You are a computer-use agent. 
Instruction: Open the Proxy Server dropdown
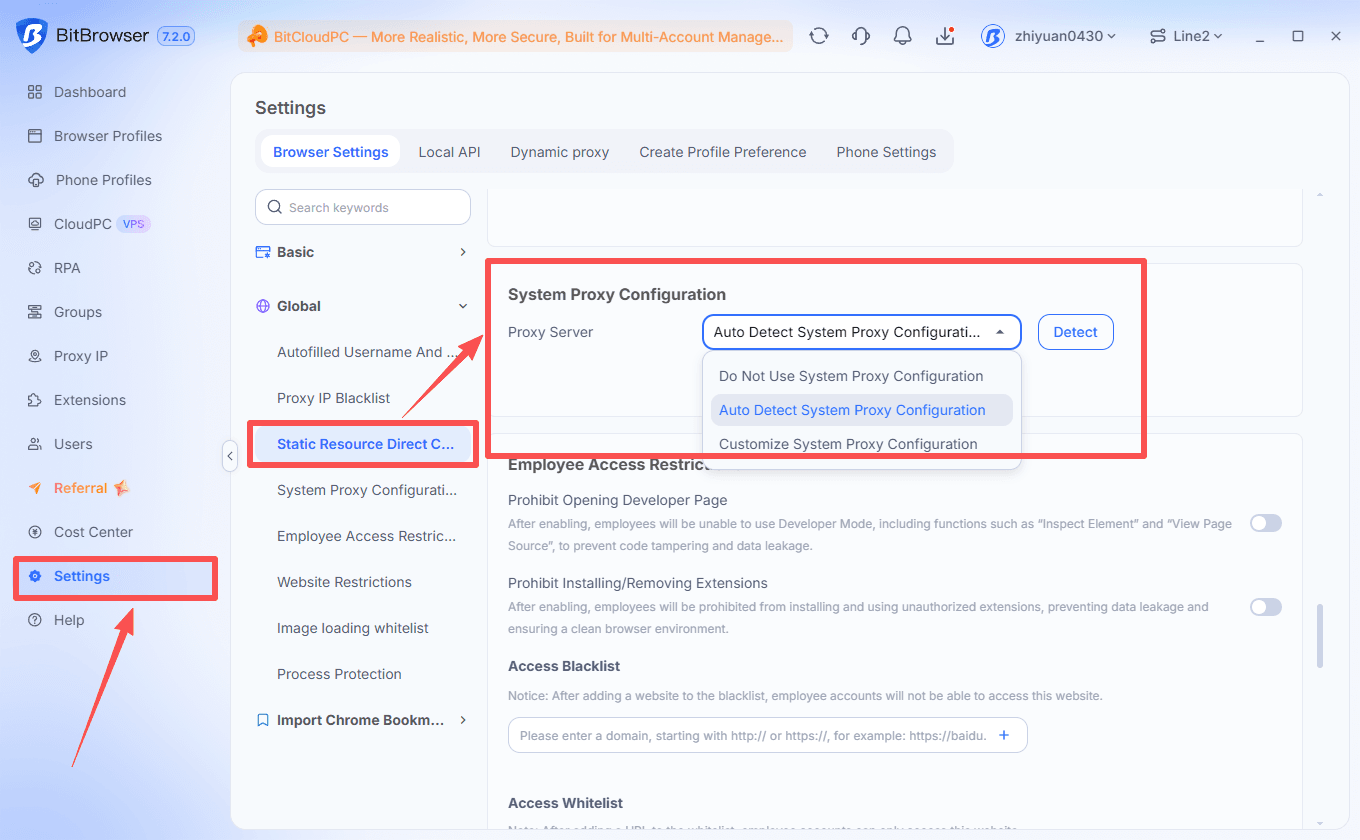tap(862, 332)
